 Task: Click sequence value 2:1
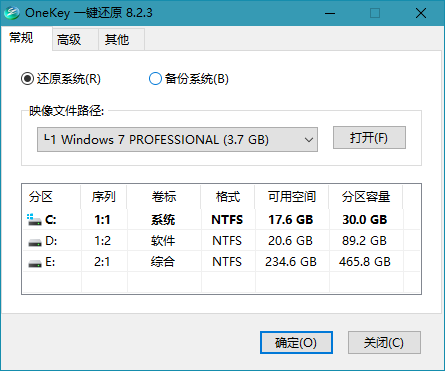[x=102, y=262]
